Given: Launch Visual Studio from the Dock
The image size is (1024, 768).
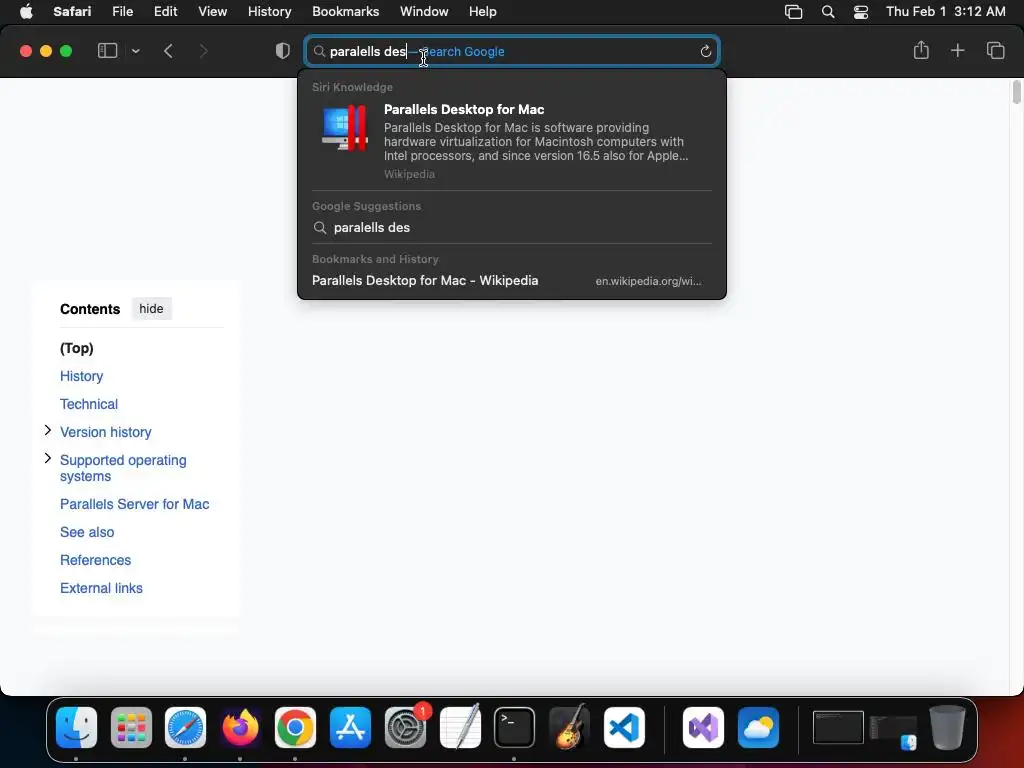Looking at the screenshot, I should [x=703, y=728].
